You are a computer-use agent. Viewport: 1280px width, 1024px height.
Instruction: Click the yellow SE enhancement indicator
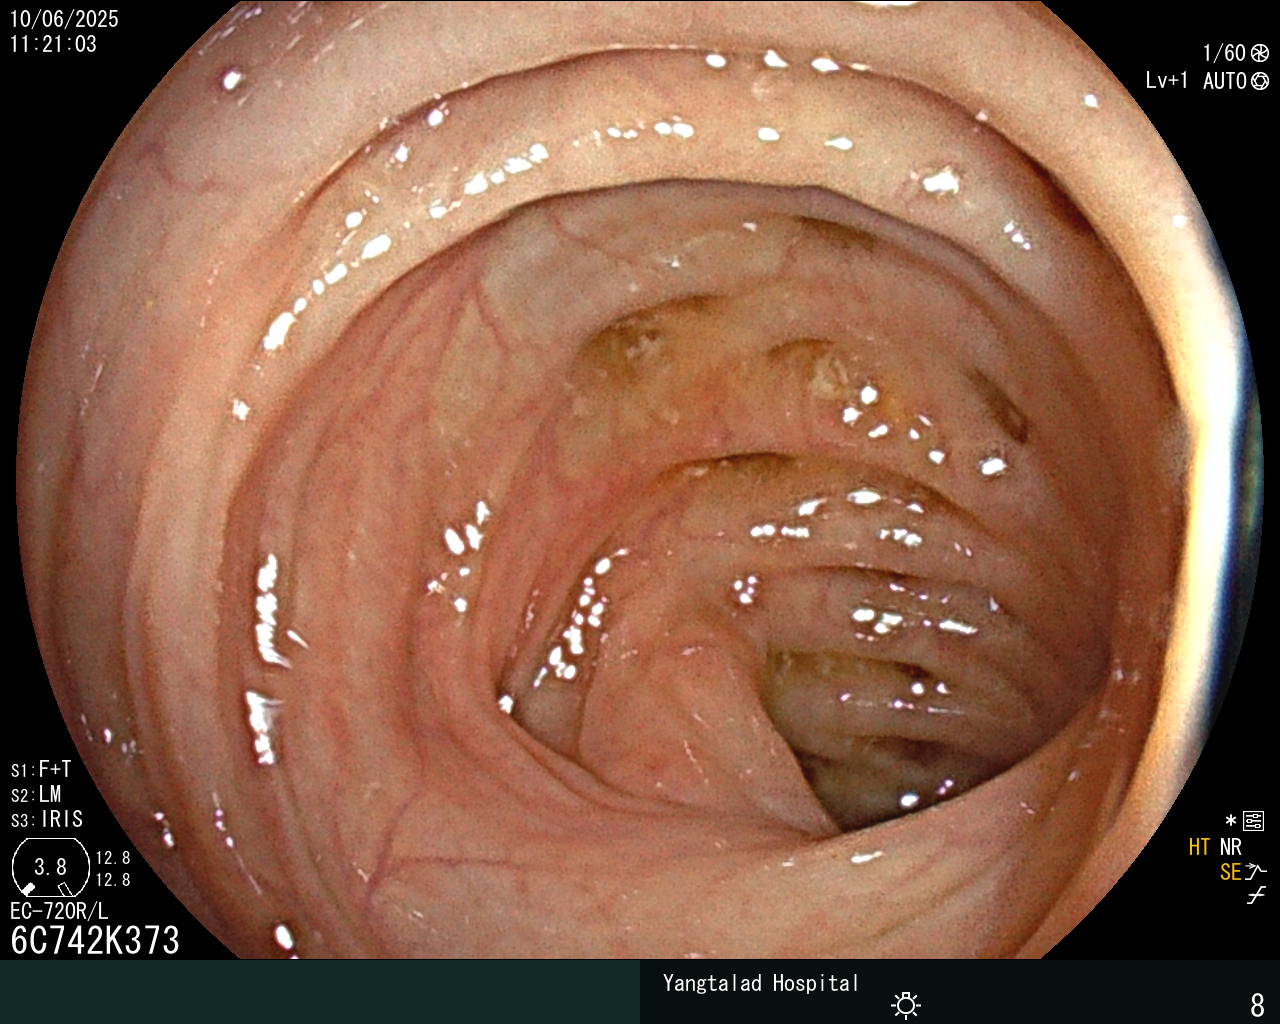pyautogui.click(x=1230, y=872)
